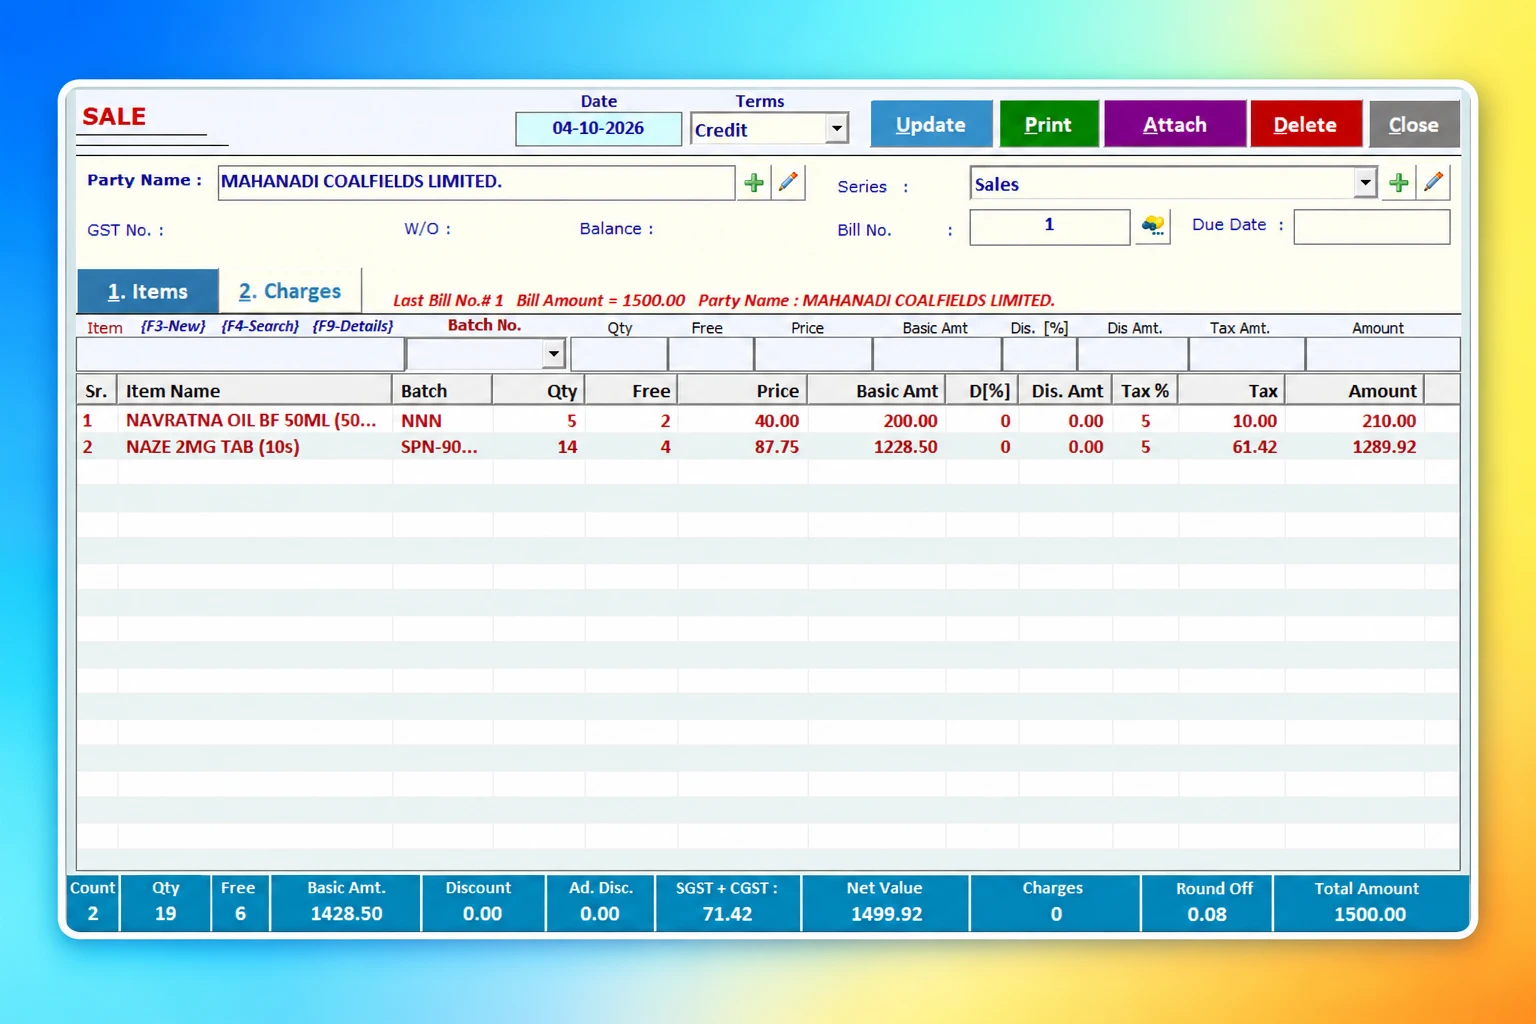
Task: Click the red Delete button
Action: click(x=1305, y=124)
